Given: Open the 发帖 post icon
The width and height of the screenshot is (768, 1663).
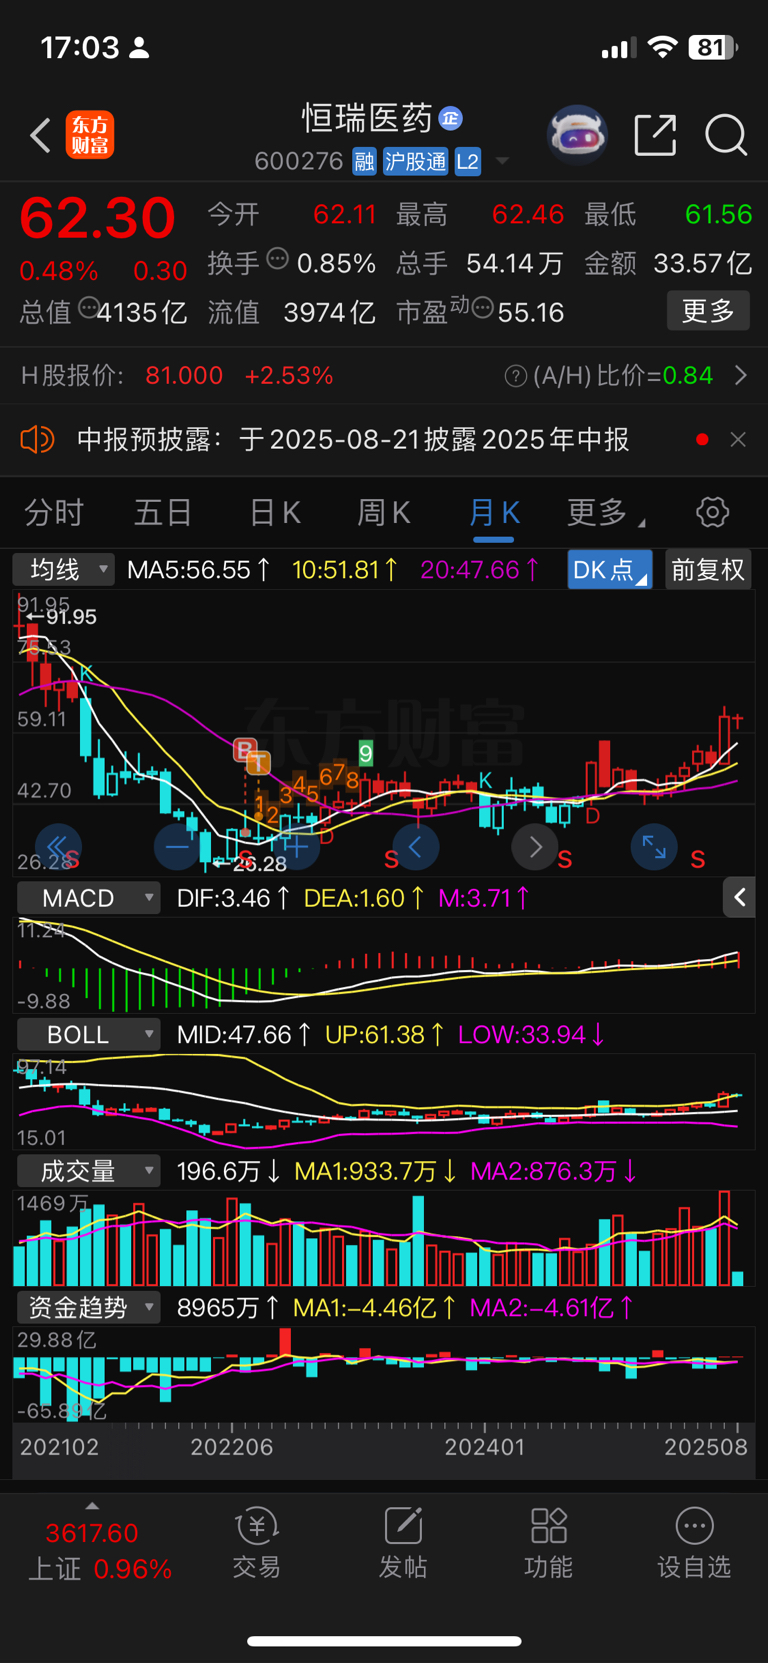Looking at the screenshot, I should pyautogui.click(x=403, y=1543).
